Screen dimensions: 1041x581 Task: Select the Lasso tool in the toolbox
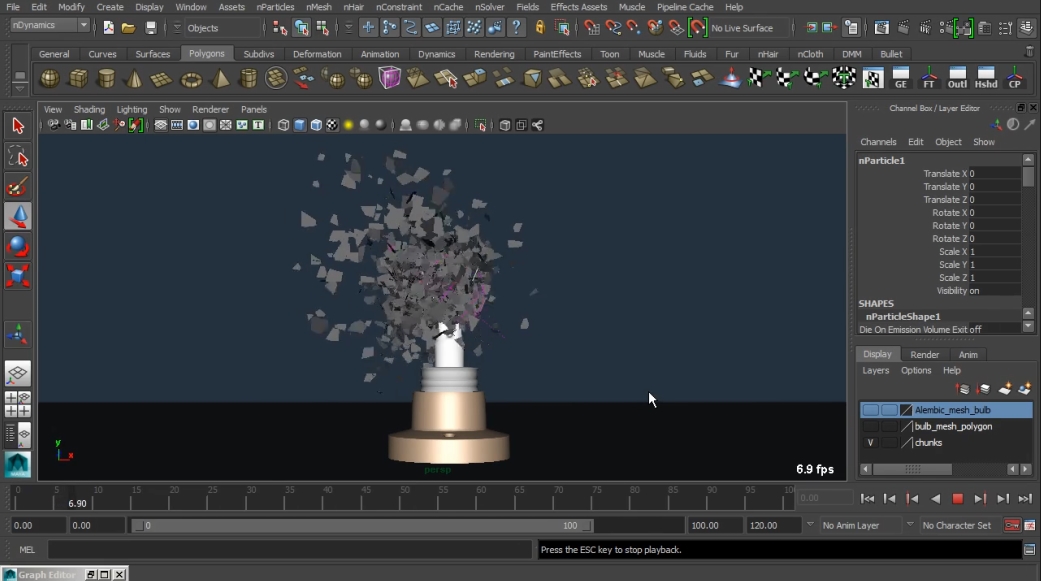pos(17,156)
